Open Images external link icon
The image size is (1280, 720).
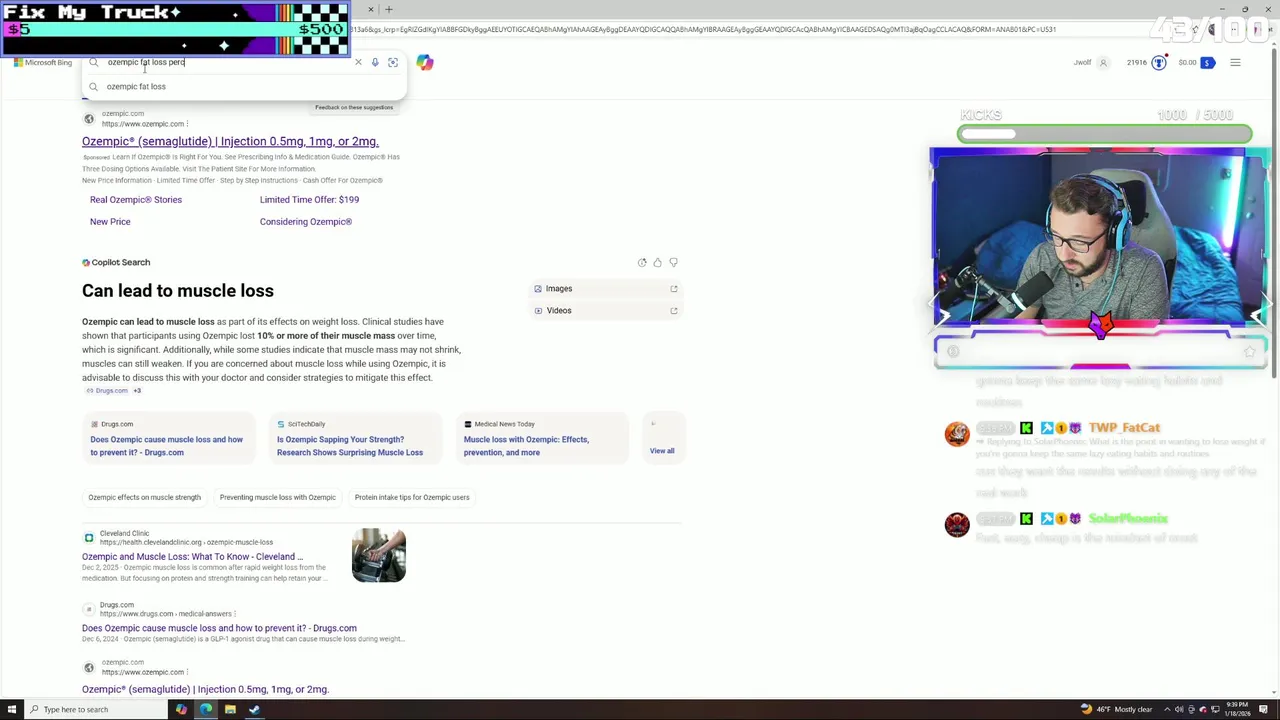pyautogui.click(x=674, y=289)
